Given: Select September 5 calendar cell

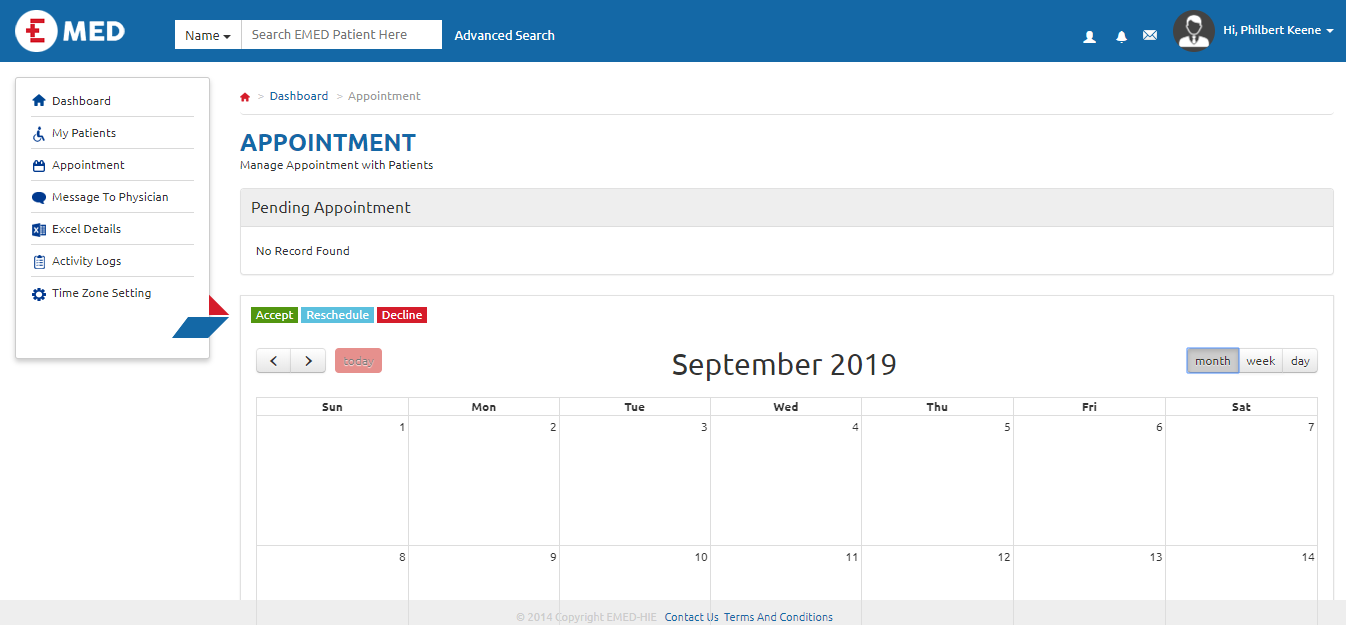Looking at the screenshot, I should pyautogui.click(x=937, y=480).
